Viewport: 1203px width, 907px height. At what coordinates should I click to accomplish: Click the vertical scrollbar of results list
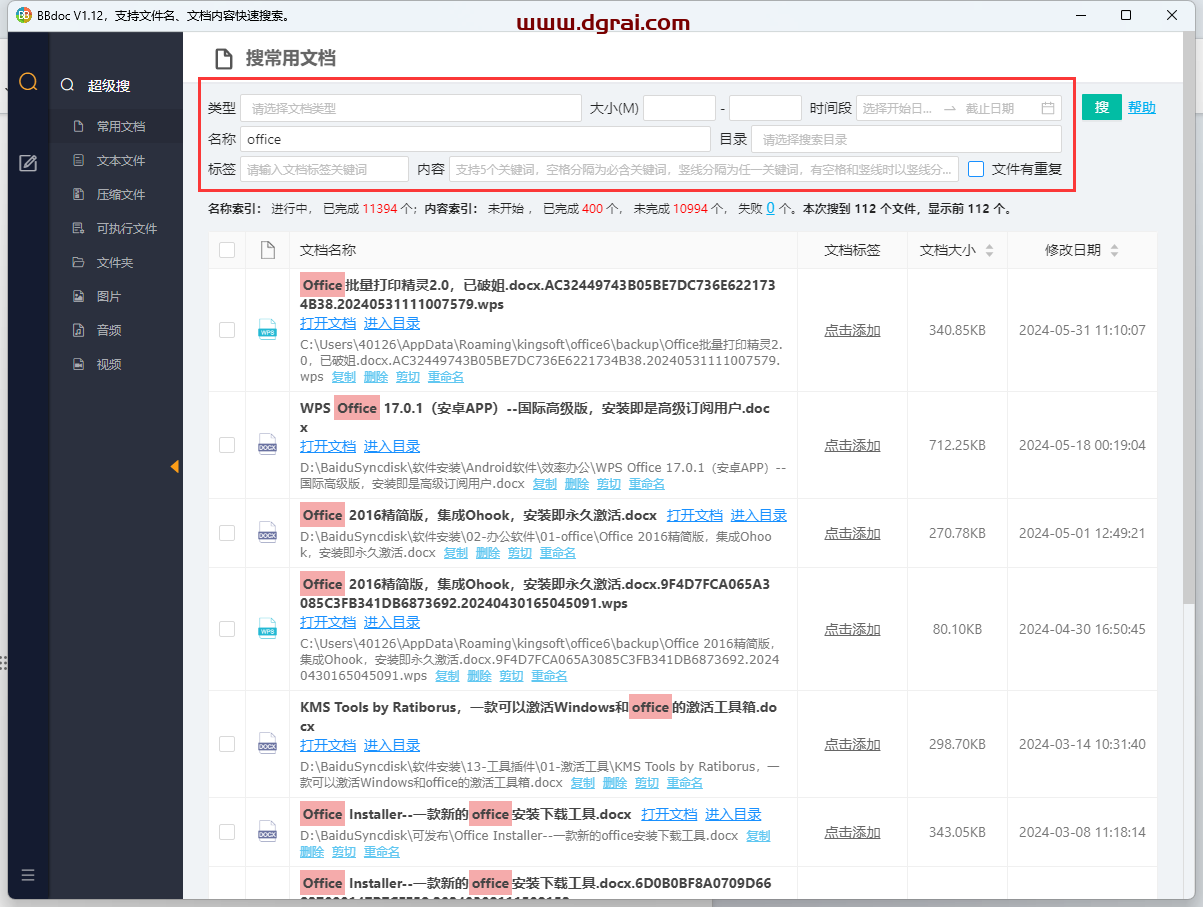point(1188,320)
